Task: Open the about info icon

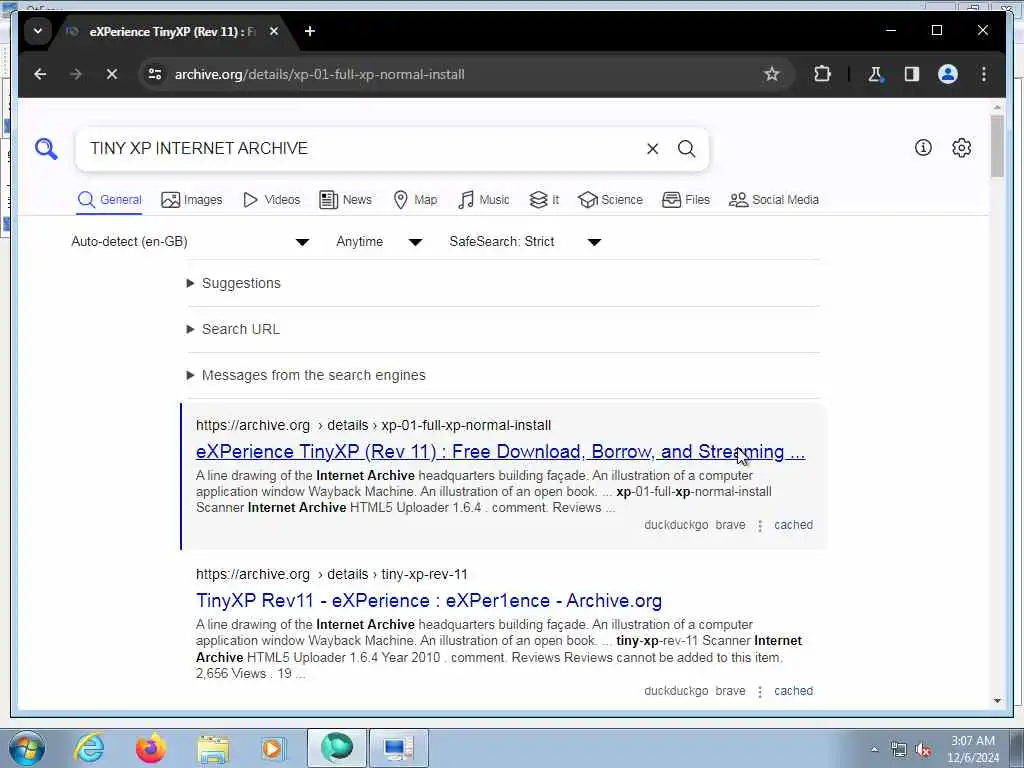Action: click(923, 148)
